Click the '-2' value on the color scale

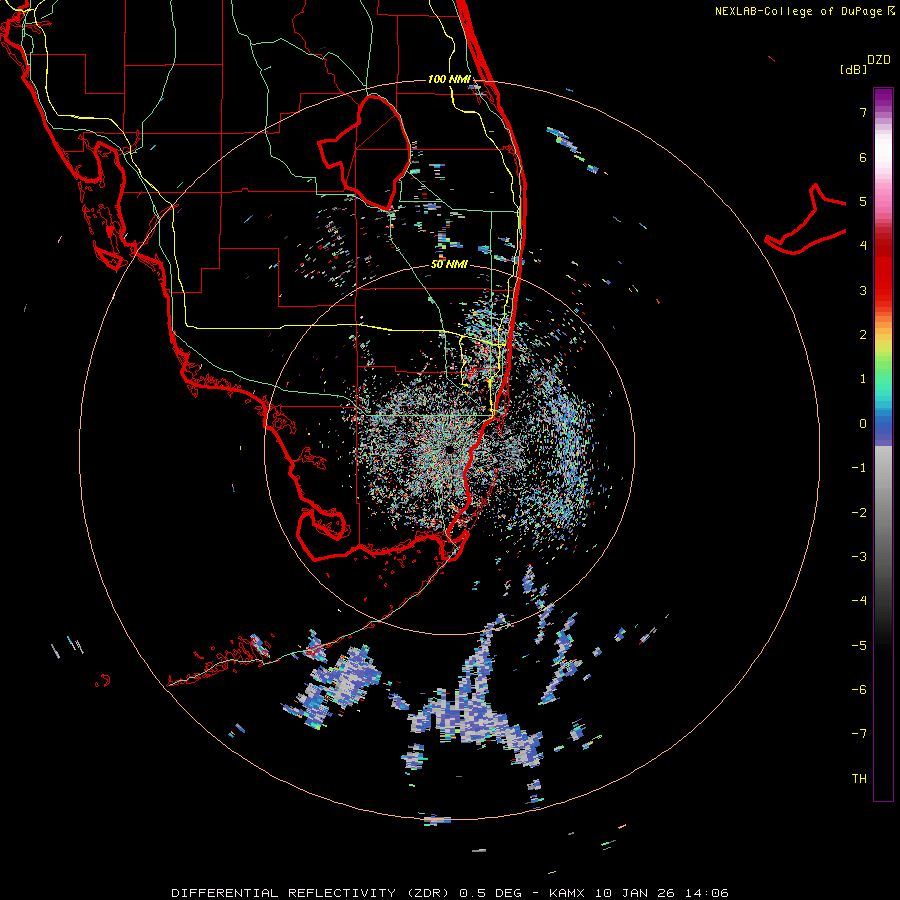click(859, 513)
